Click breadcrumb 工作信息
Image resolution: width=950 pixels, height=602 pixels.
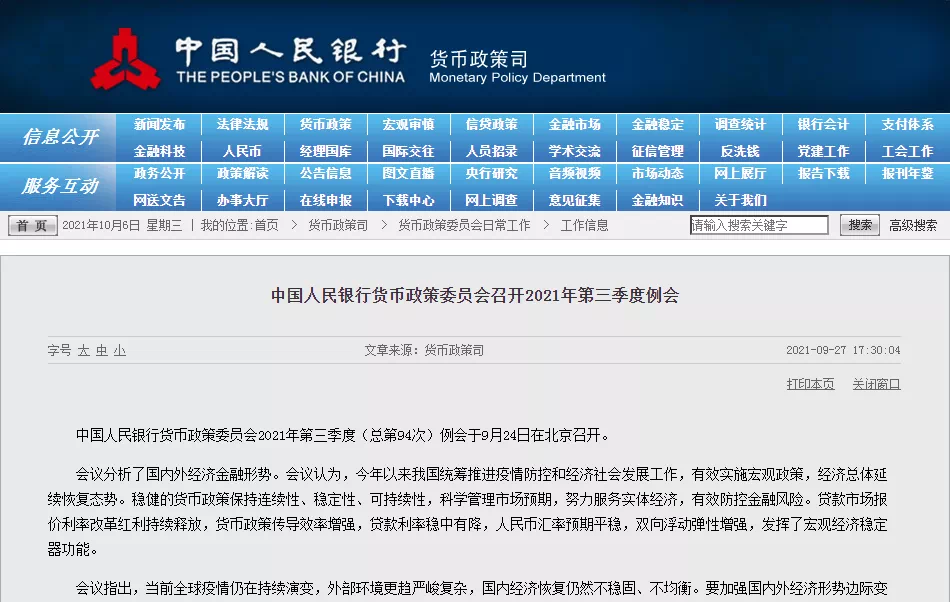584,225
